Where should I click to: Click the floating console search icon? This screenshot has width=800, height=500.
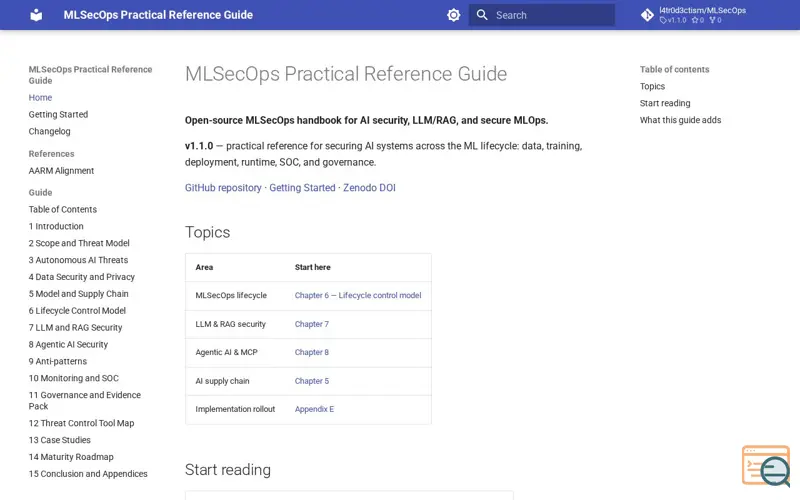[766, 465]
